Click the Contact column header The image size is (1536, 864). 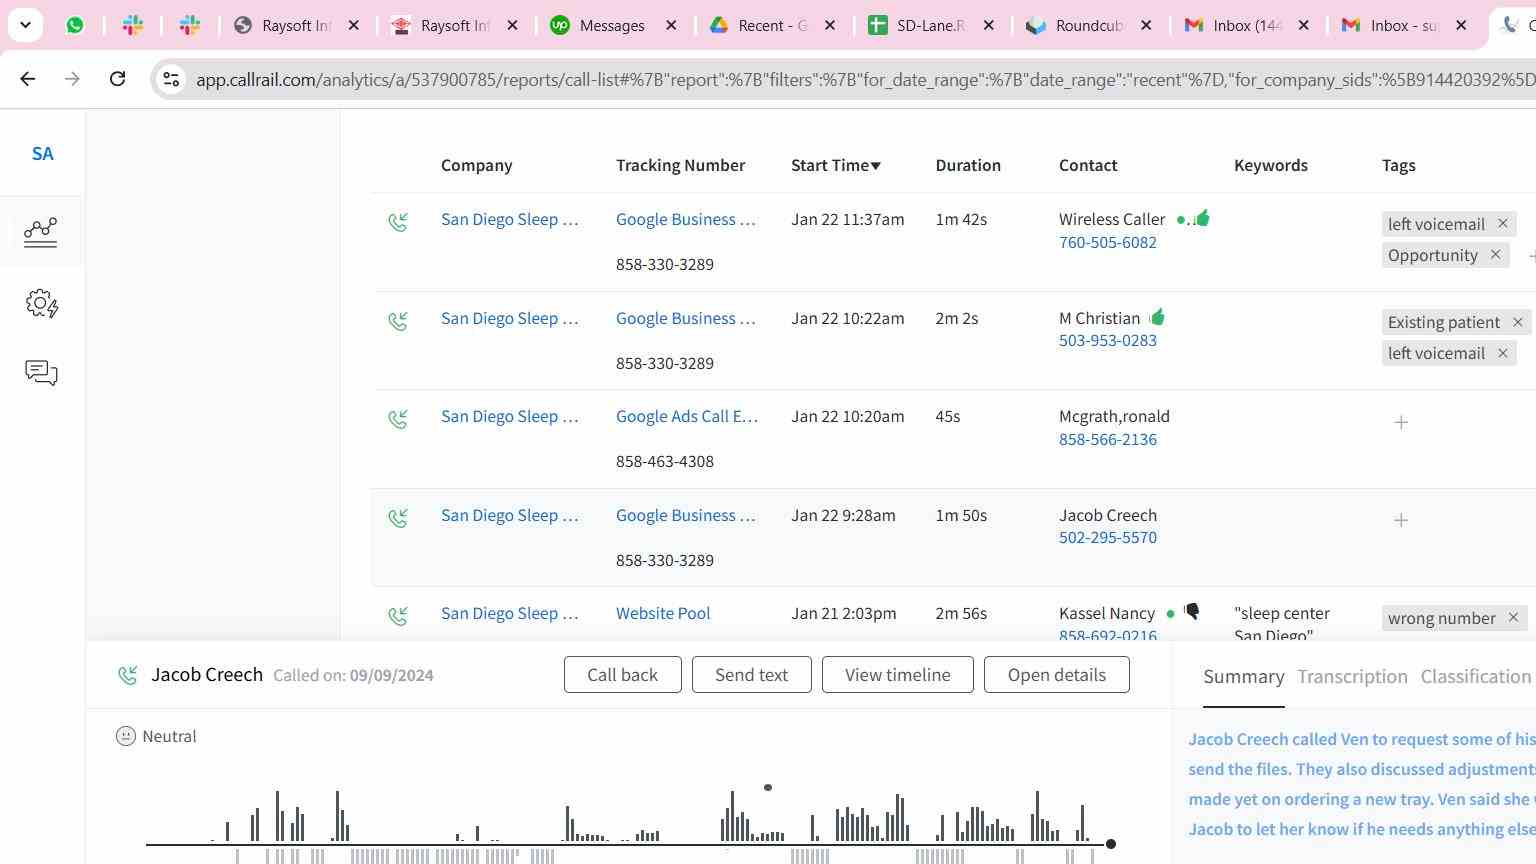pyautogui.click(x=1088, y=165)
